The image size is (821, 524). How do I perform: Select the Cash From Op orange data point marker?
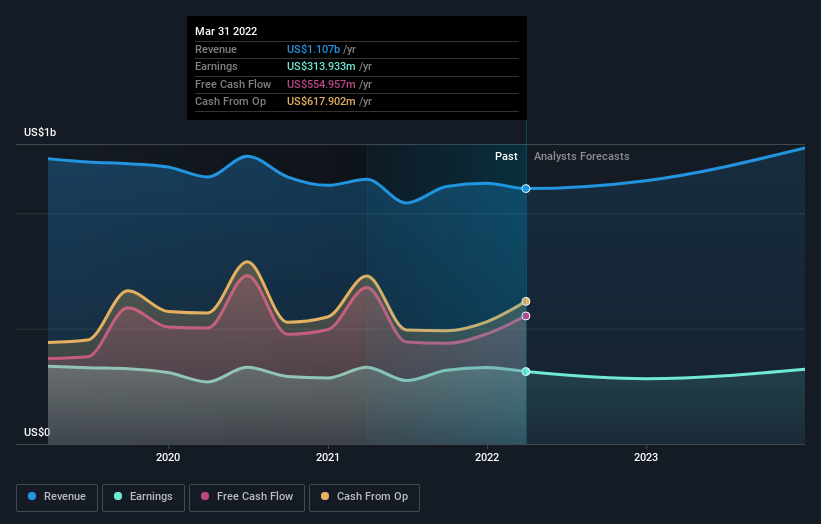tap(526, 302)
